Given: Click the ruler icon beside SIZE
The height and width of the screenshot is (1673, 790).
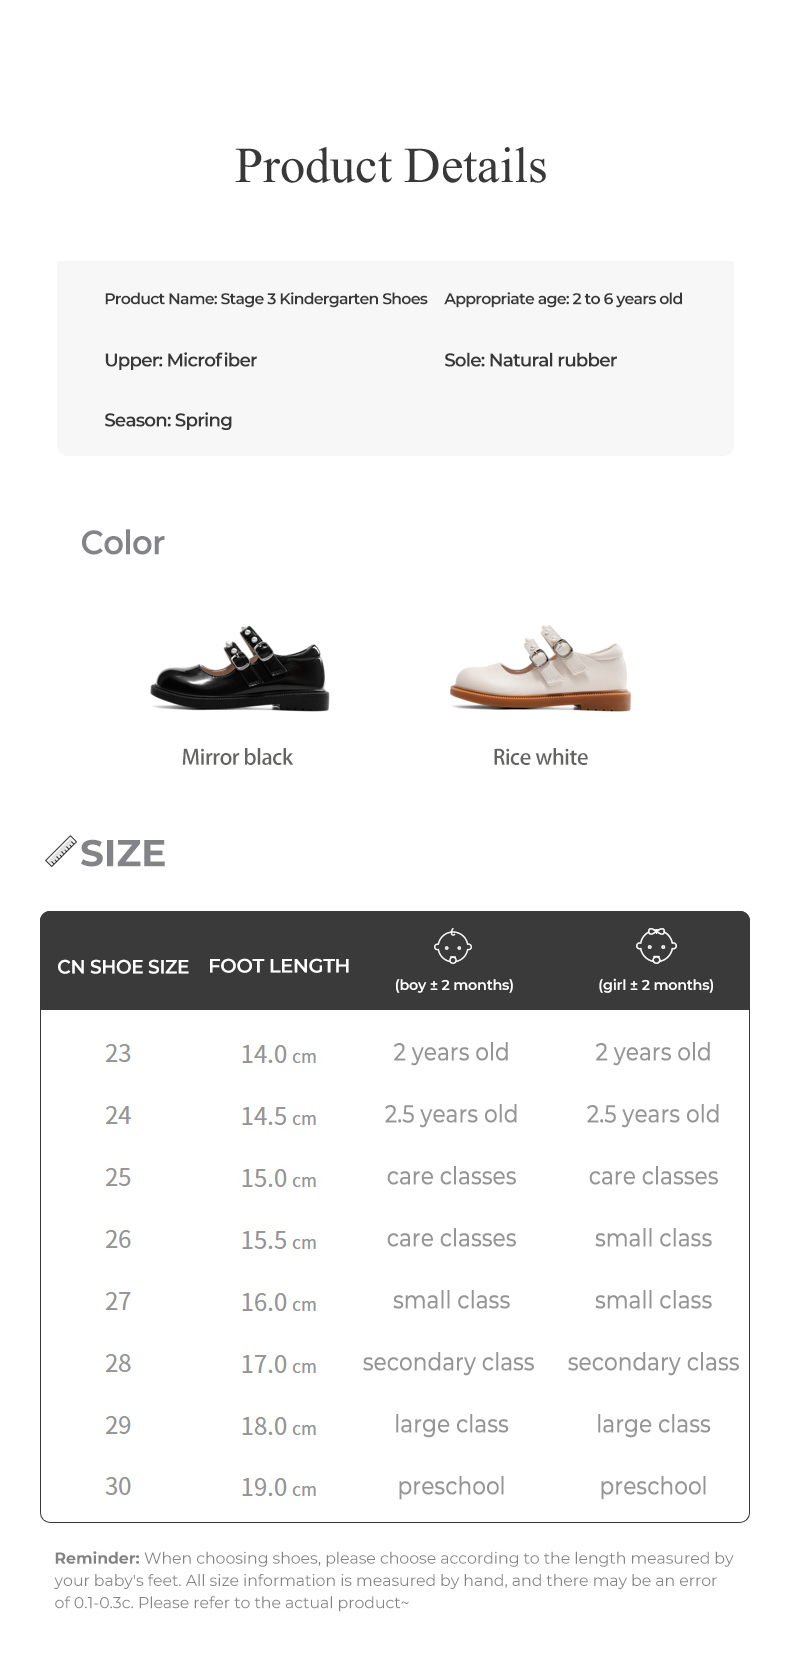Looking at the screenshot, I should pos(61,851).
